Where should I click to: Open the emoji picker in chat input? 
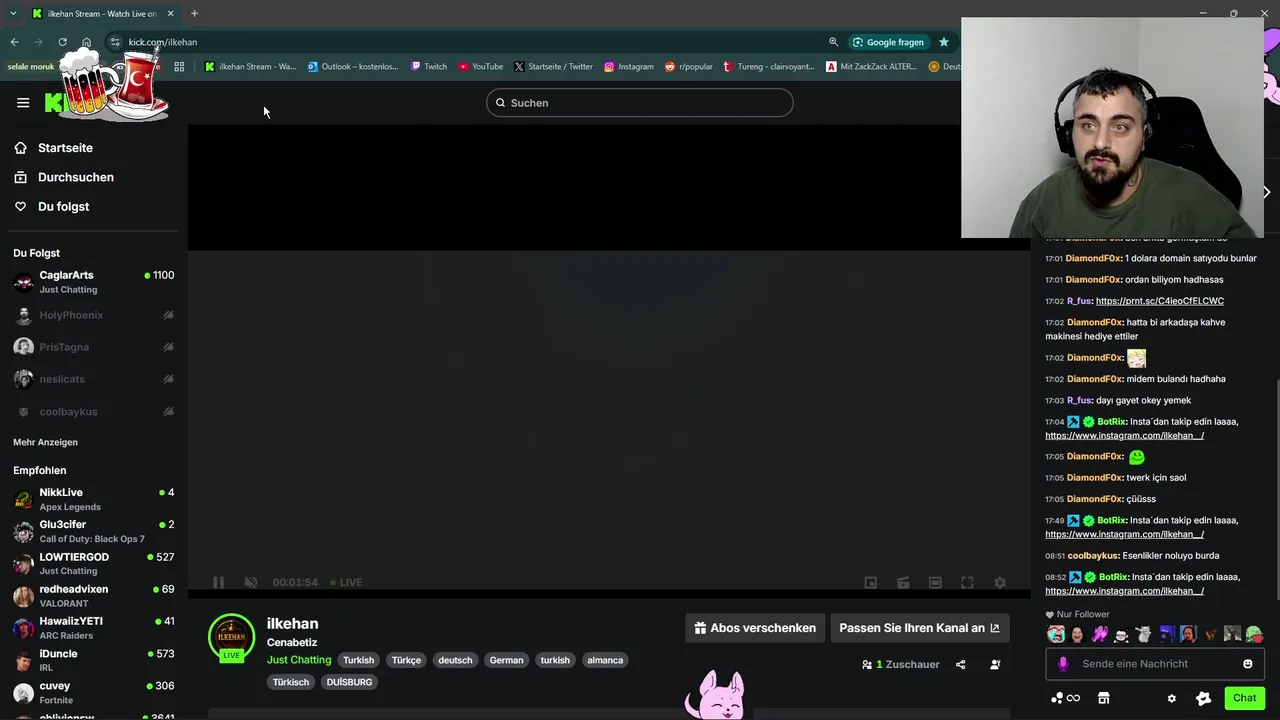[x=1247, y=664]
